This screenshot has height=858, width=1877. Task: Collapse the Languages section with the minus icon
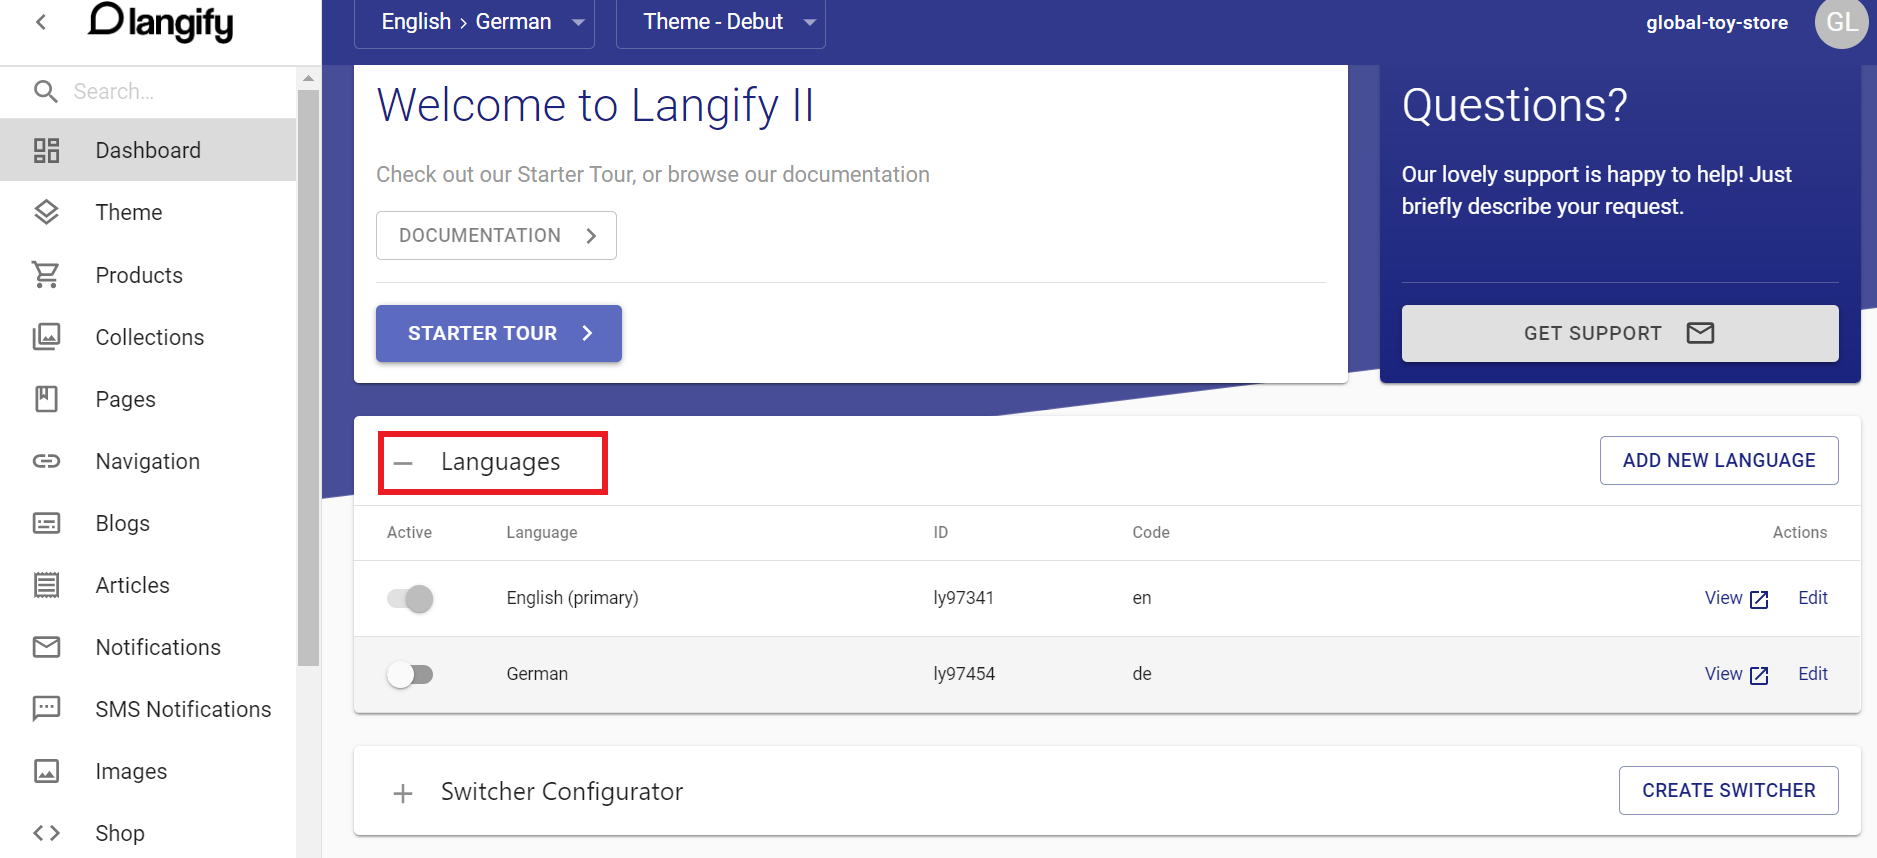[x=403, y=463]
